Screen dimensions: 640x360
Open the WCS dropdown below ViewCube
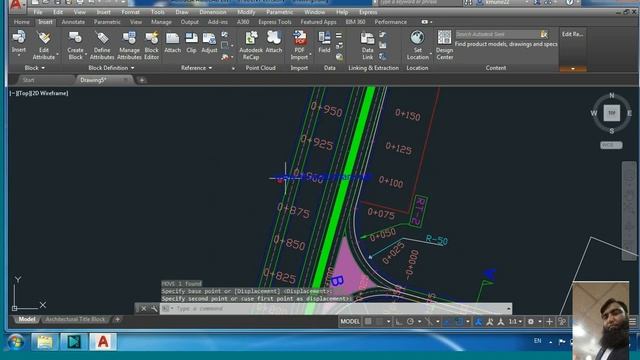pyautogui.click(x=611, y=145)
